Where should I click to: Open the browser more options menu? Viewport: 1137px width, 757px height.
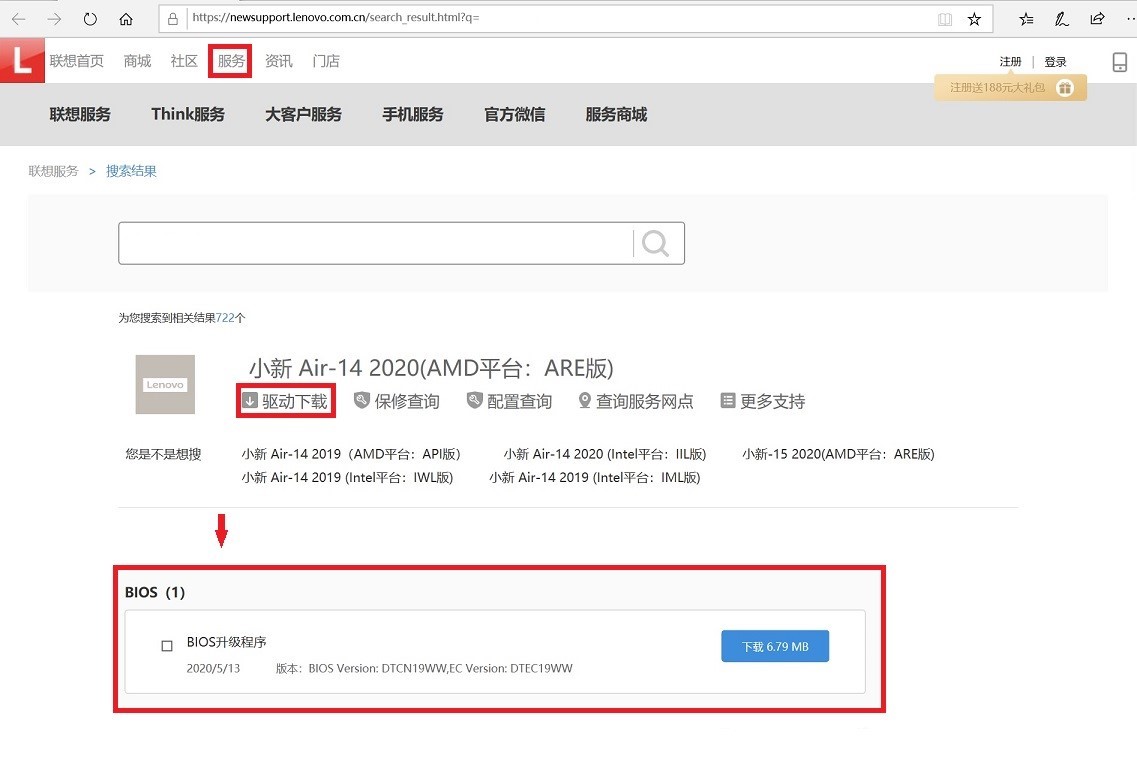point(1130,19)
